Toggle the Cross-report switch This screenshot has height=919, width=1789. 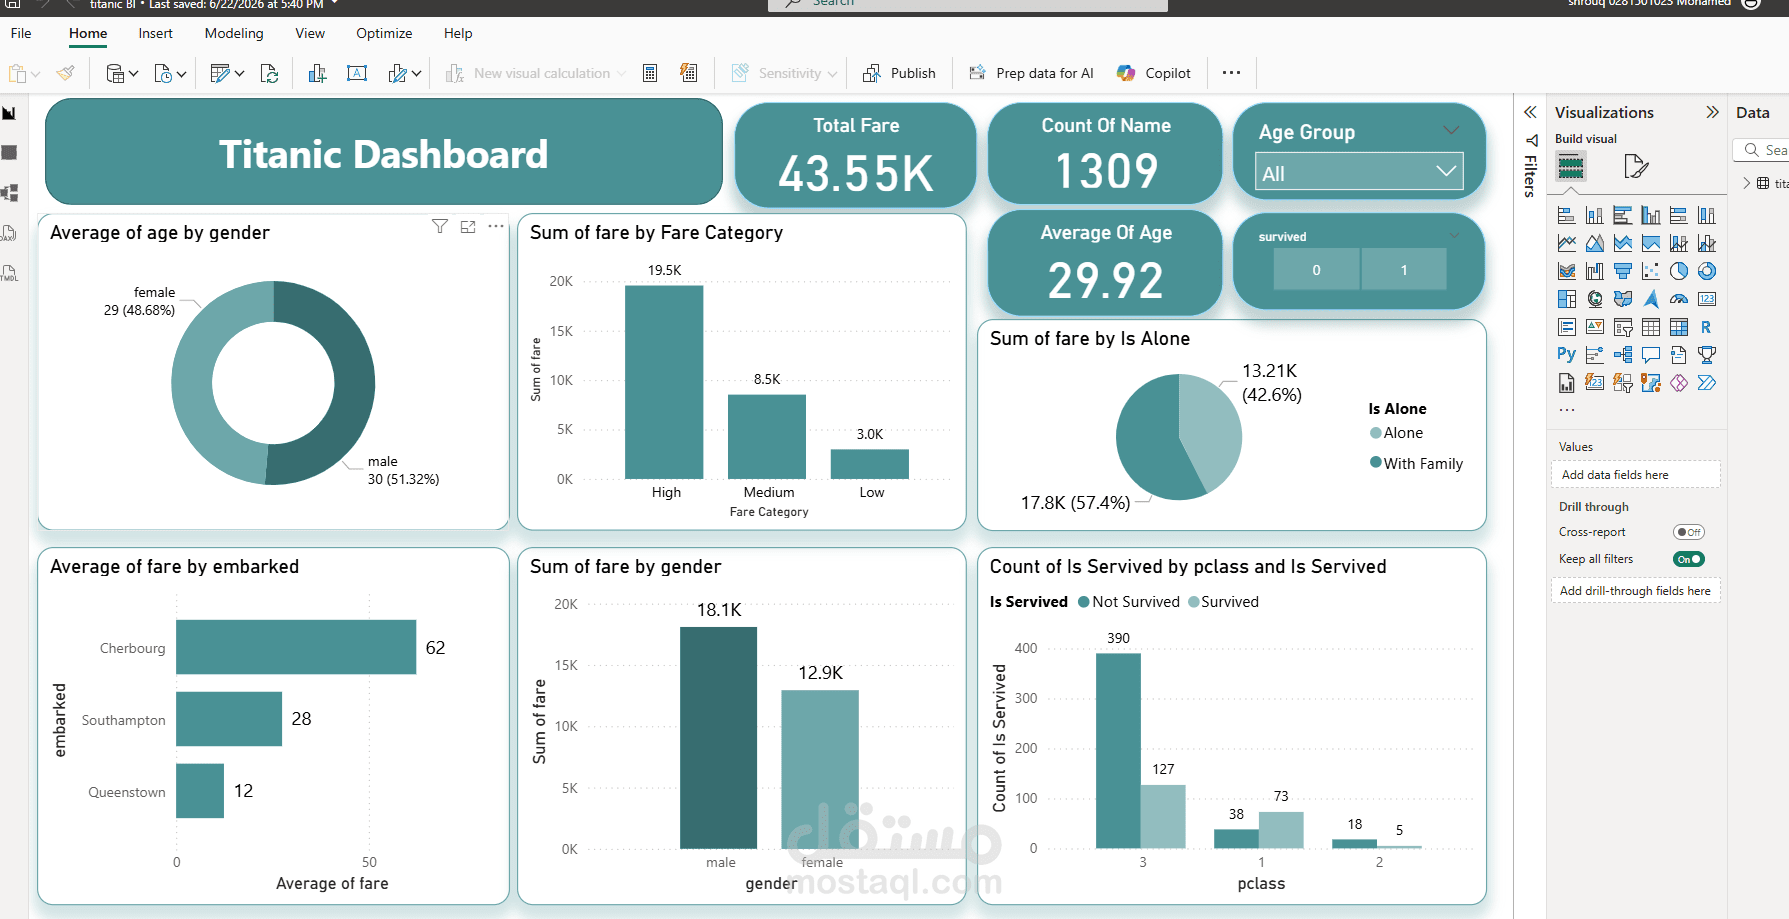pyautogui.click(x=1689, y=532)
